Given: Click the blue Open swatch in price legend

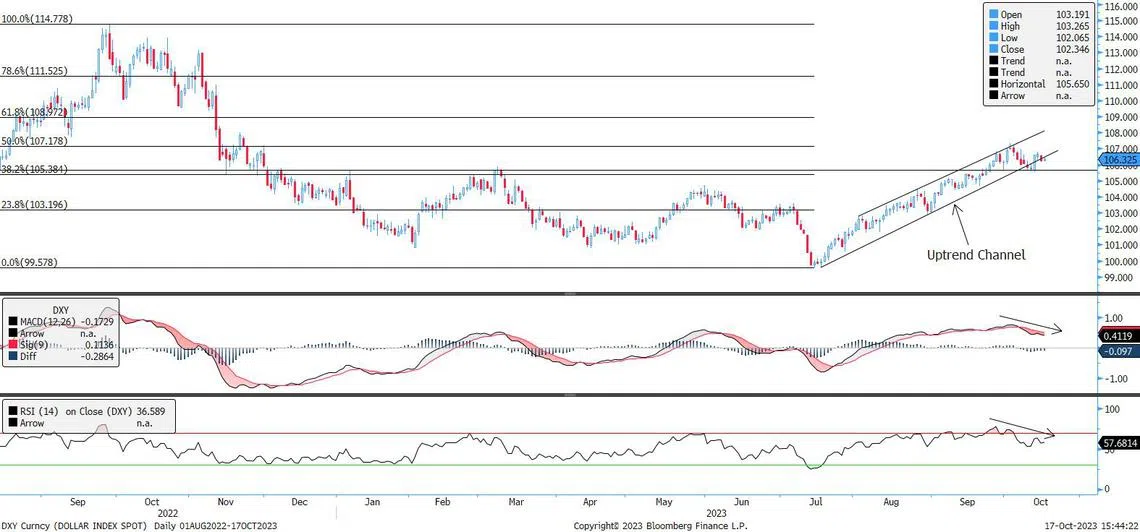Looking at the screenshot, I should tap(994, 14).
